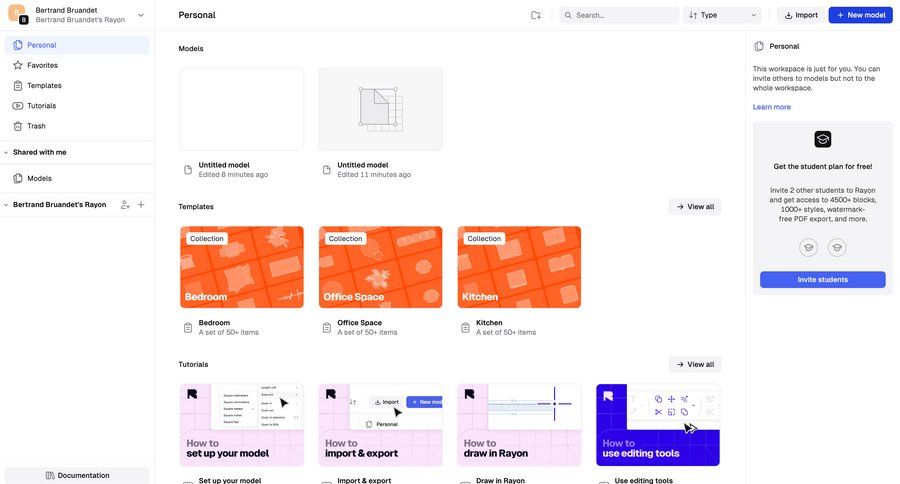Click the new folder icon beside search
This screenshot has width=900, height=484.
(536, 15)
